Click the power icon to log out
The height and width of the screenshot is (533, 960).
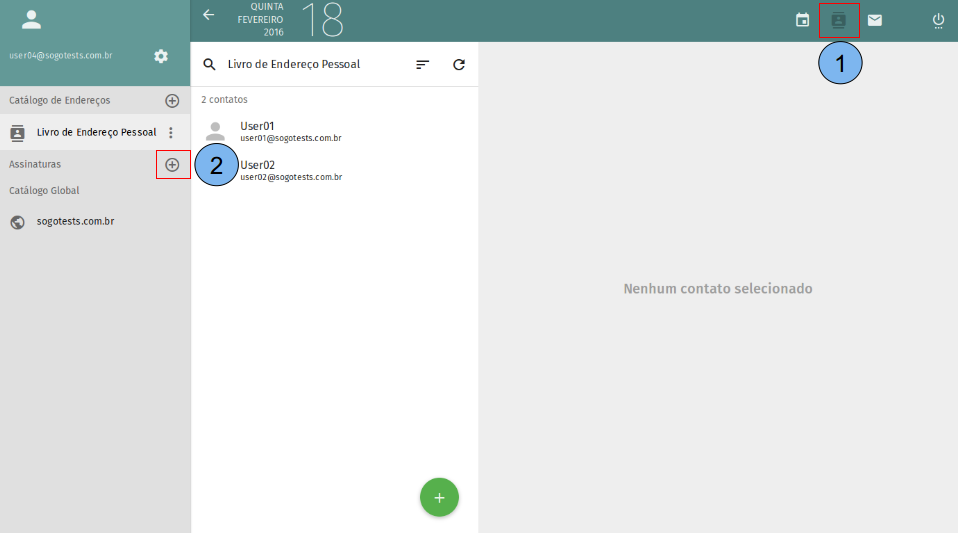point(938,20)
